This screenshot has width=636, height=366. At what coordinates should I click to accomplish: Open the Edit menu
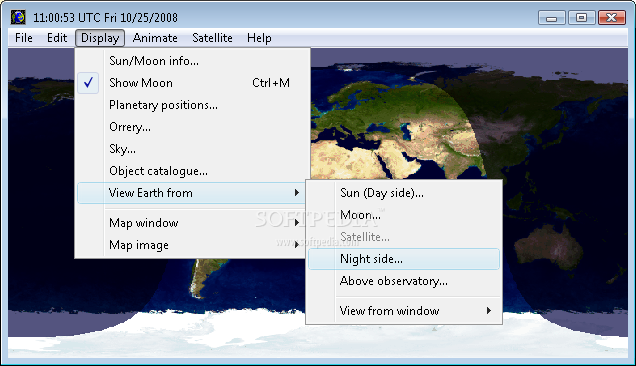coord(57,38)
